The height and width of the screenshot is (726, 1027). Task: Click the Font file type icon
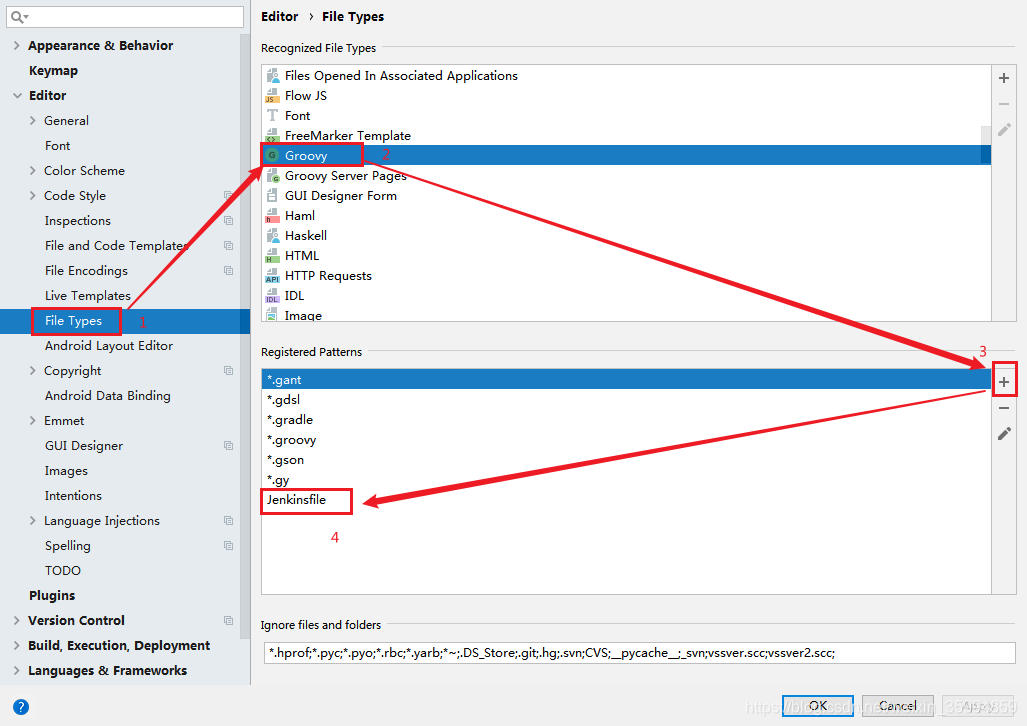tap(272, 115)
